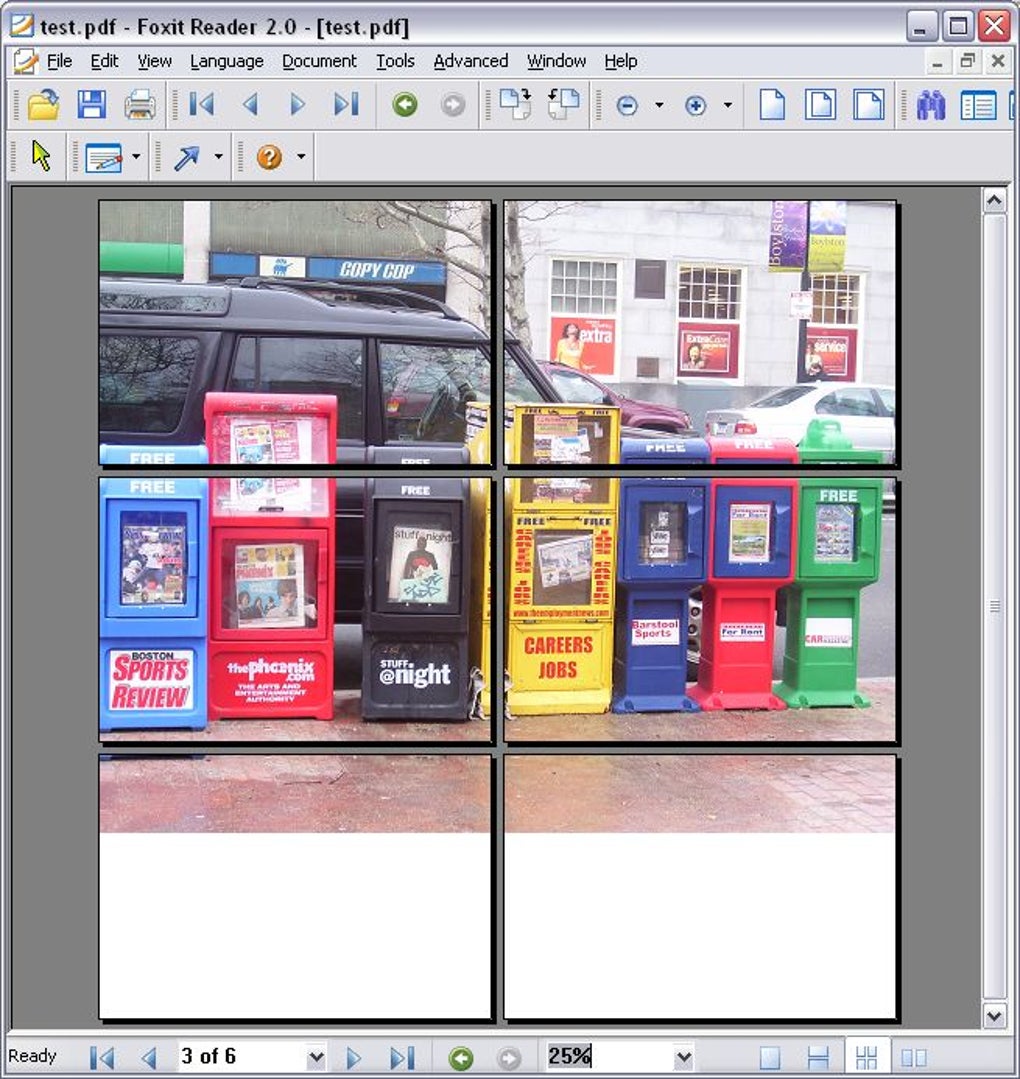This screenshot has height=1079, width=1020.
Task: Open the File menu
Action: (x=59, y=61)
